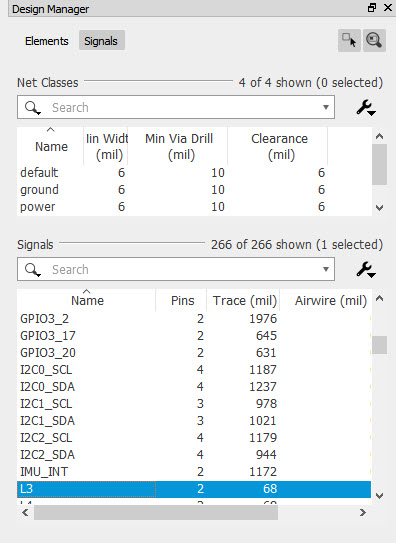
Task: Select the I2C0_SCL signal
Action: (x=194, y=370)
